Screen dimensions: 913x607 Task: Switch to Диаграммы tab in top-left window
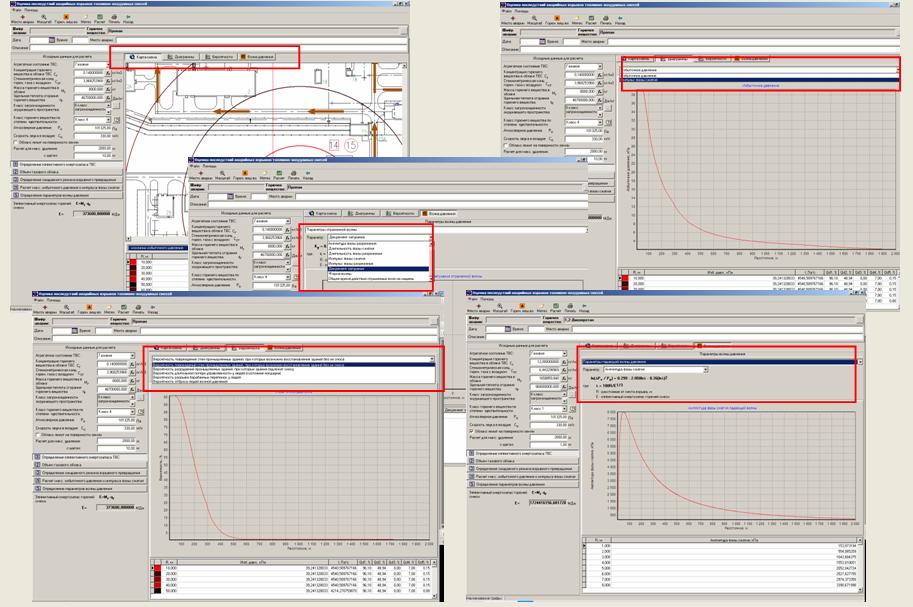[x=181, y=57]
